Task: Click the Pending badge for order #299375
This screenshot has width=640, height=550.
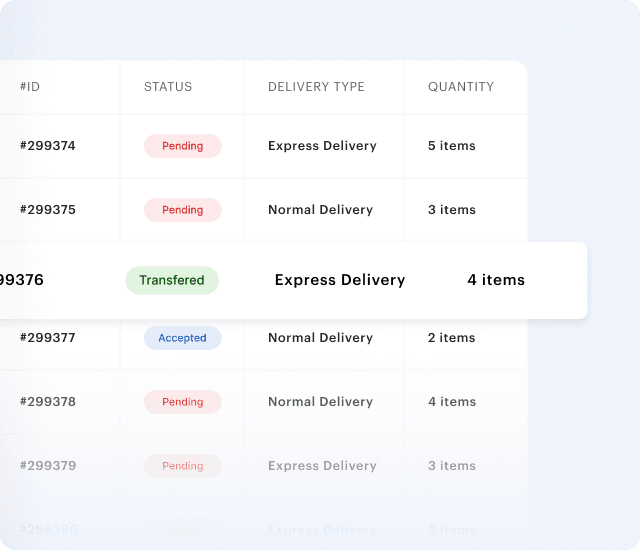Action: coord(182,210)
